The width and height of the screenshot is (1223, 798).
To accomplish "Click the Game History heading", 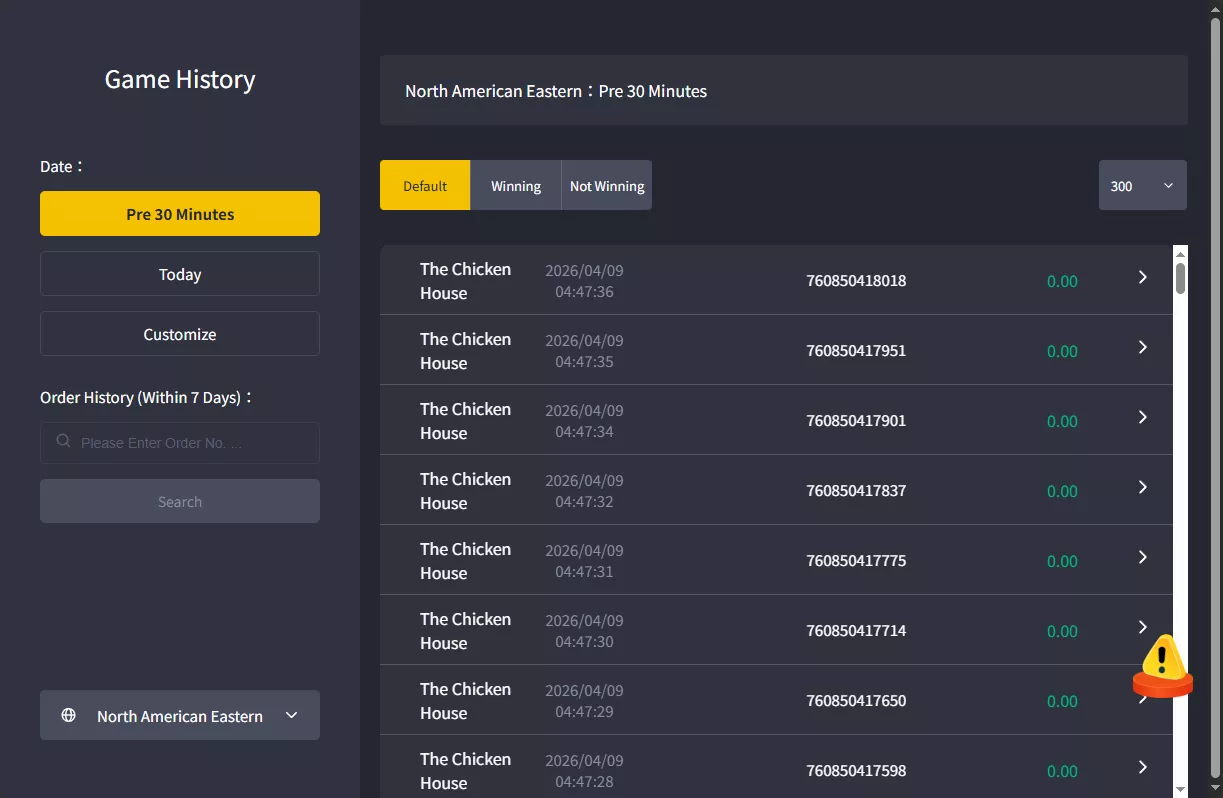I will point(180,79).
